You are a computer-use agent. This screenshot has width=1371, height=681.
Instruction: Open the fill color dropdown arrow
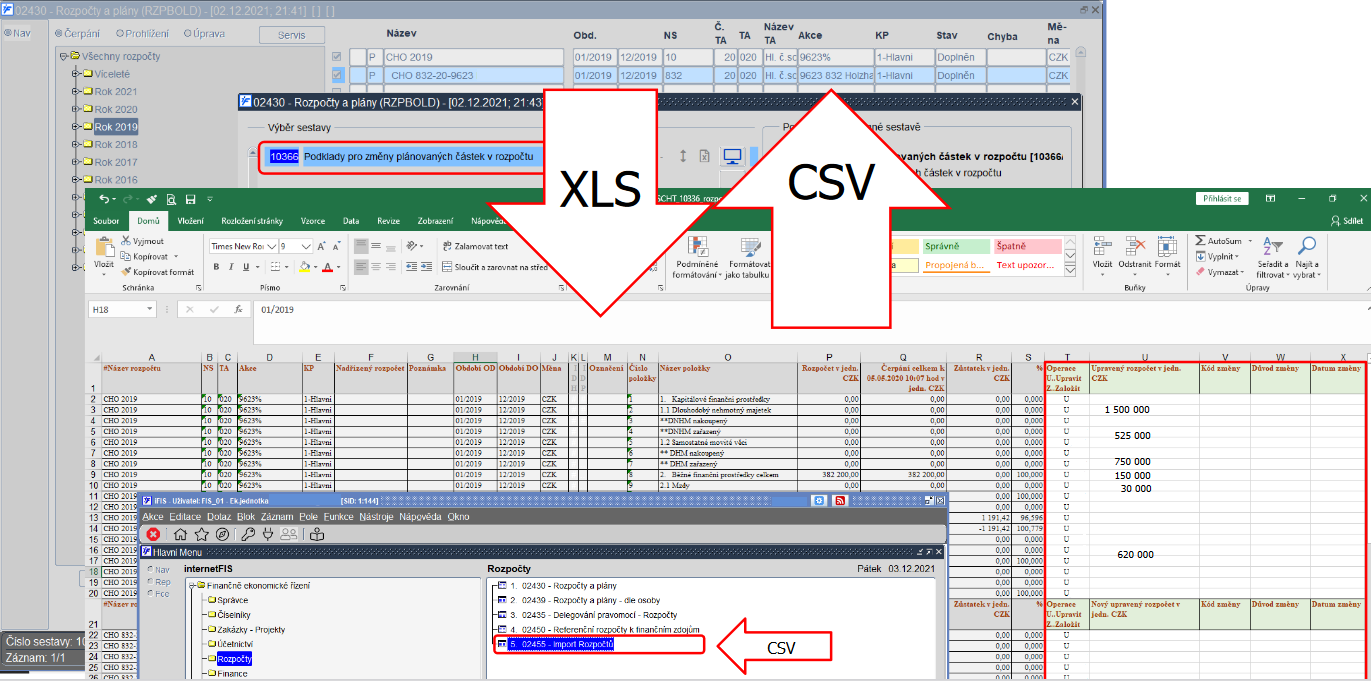pos(316,267)
